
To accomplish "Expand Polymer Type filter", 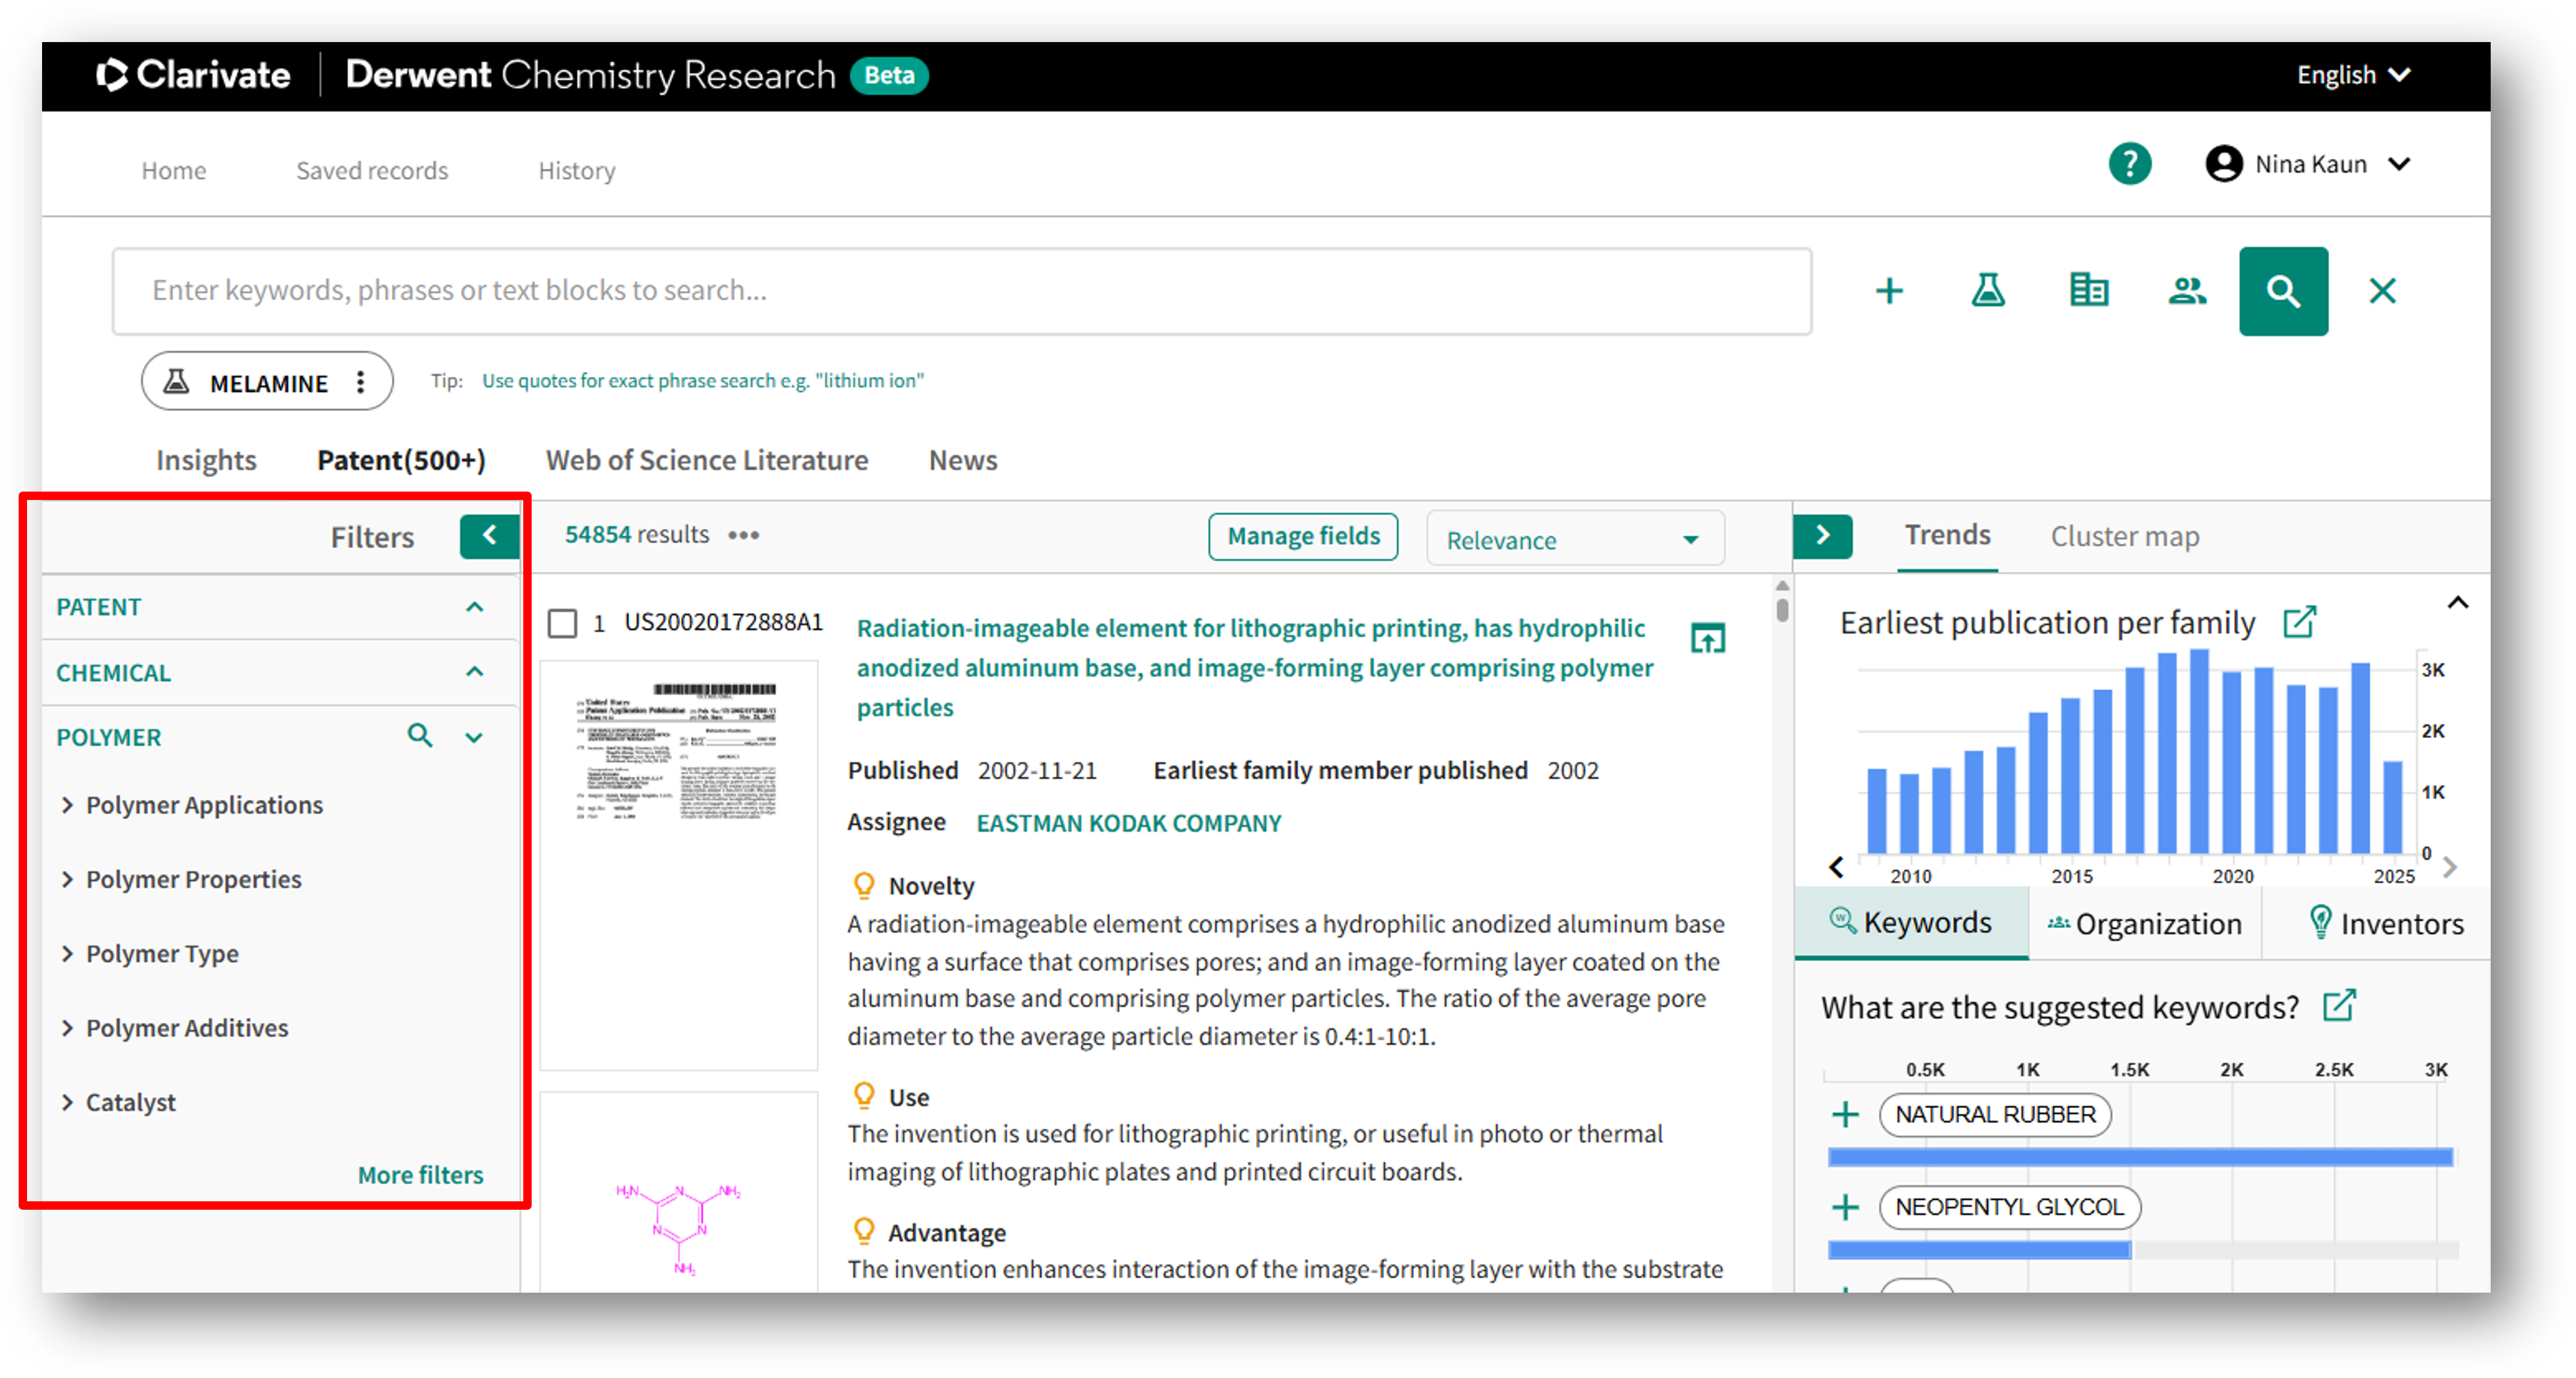I will pyautogui.click(x=67, y=953).
